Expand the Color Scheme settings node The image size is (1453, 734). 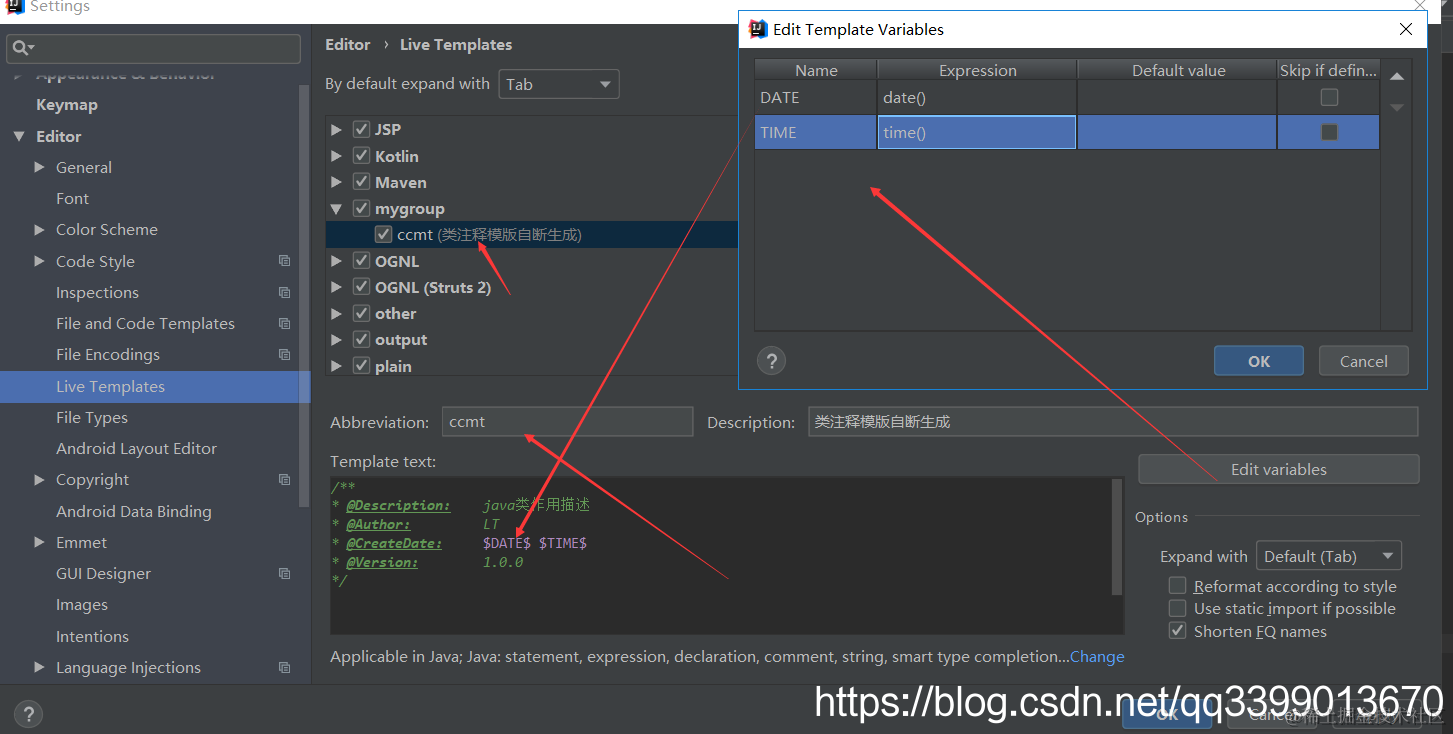pyautogui.click(x=39, y=229)
